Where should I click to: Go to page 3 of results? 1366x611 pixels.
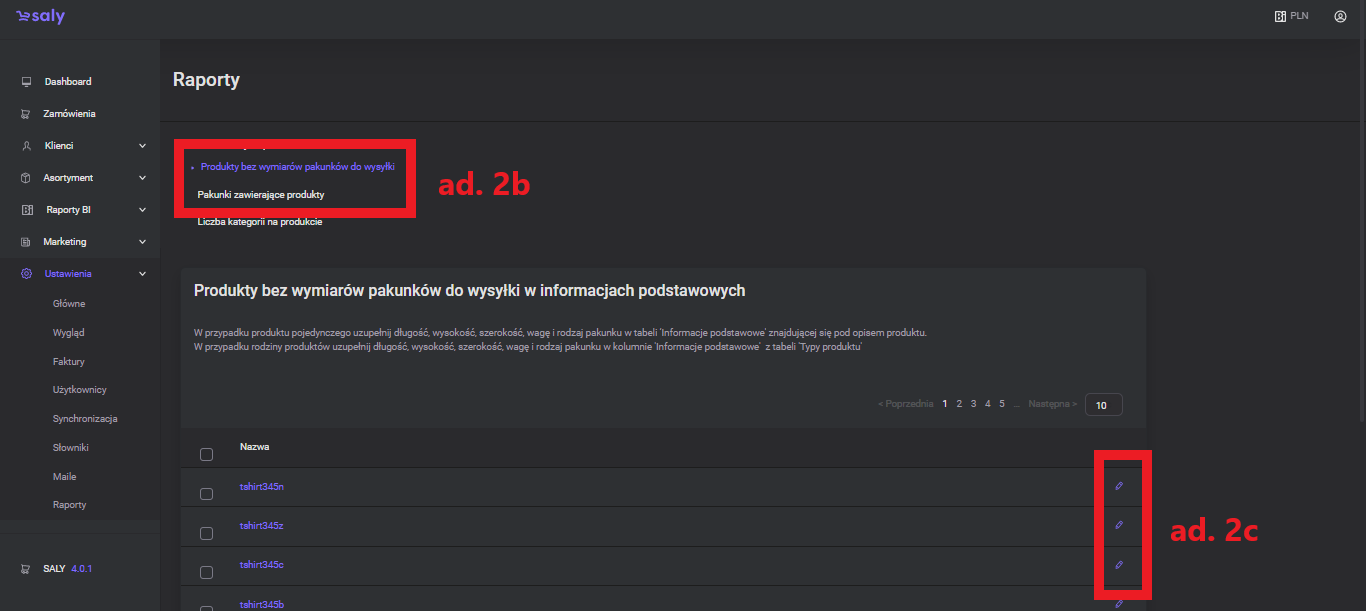coord(973,404)
